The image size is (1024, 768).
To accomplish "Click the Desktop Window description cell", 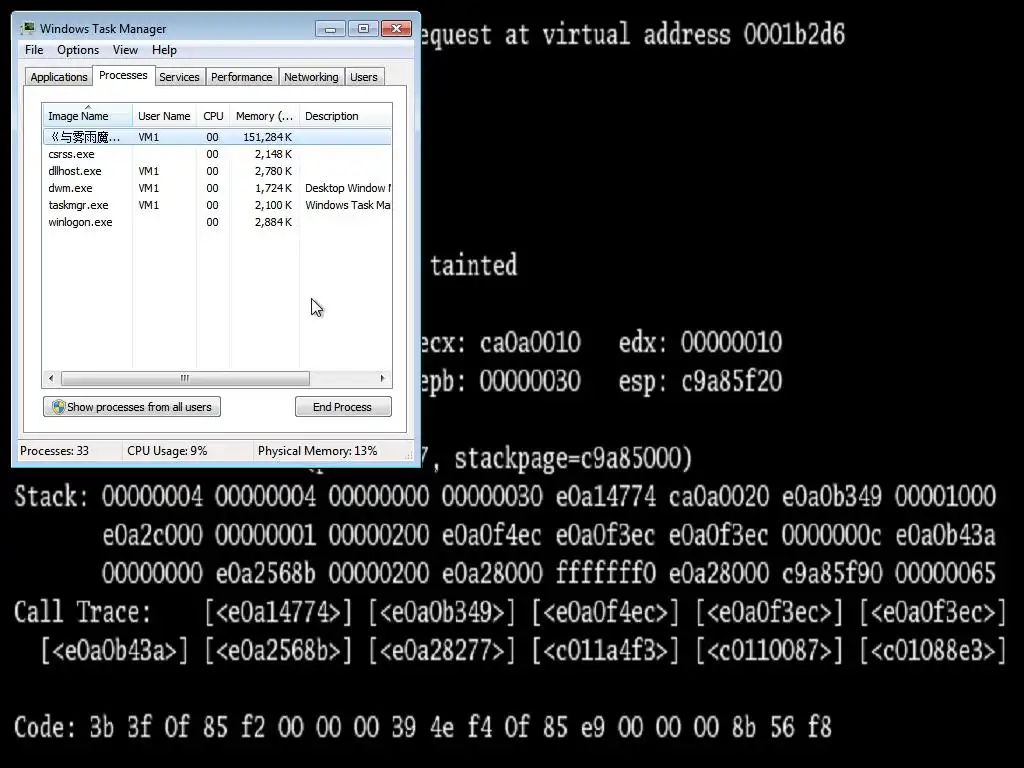I will 347,188.
